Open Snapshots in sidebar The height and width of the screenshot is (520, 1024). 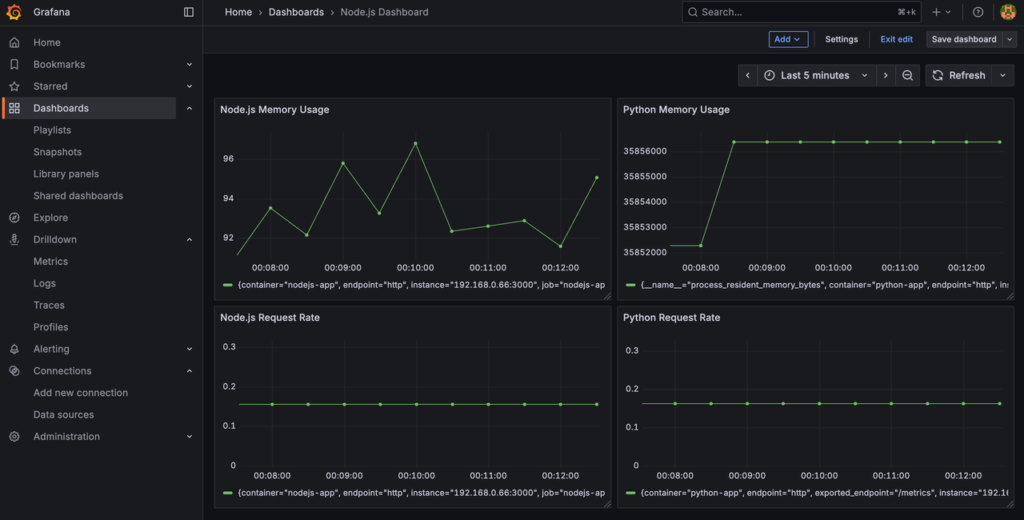57,152
